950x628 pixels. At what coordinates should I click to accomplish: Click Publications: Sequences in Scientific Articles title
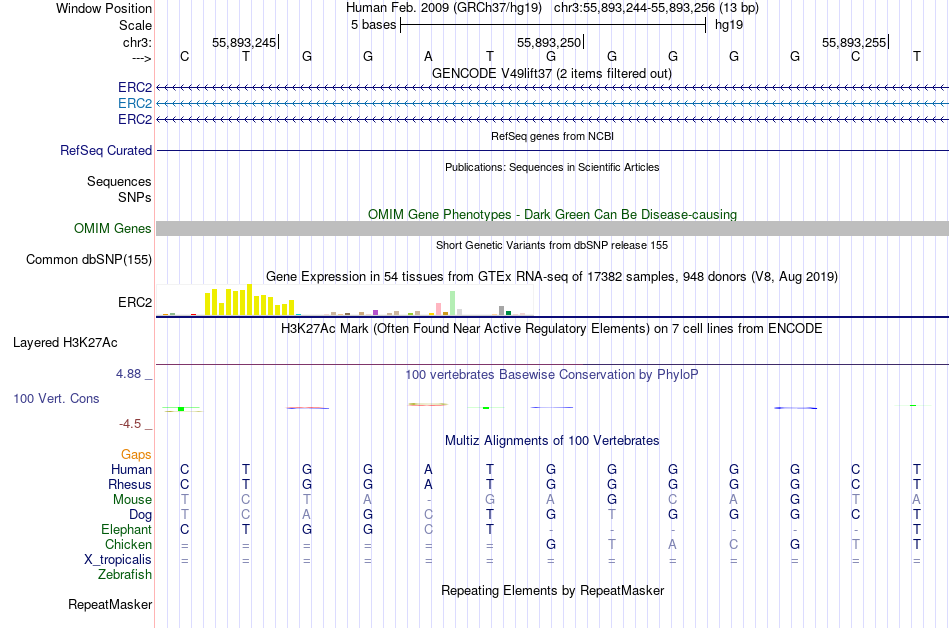tap(552, 167)
